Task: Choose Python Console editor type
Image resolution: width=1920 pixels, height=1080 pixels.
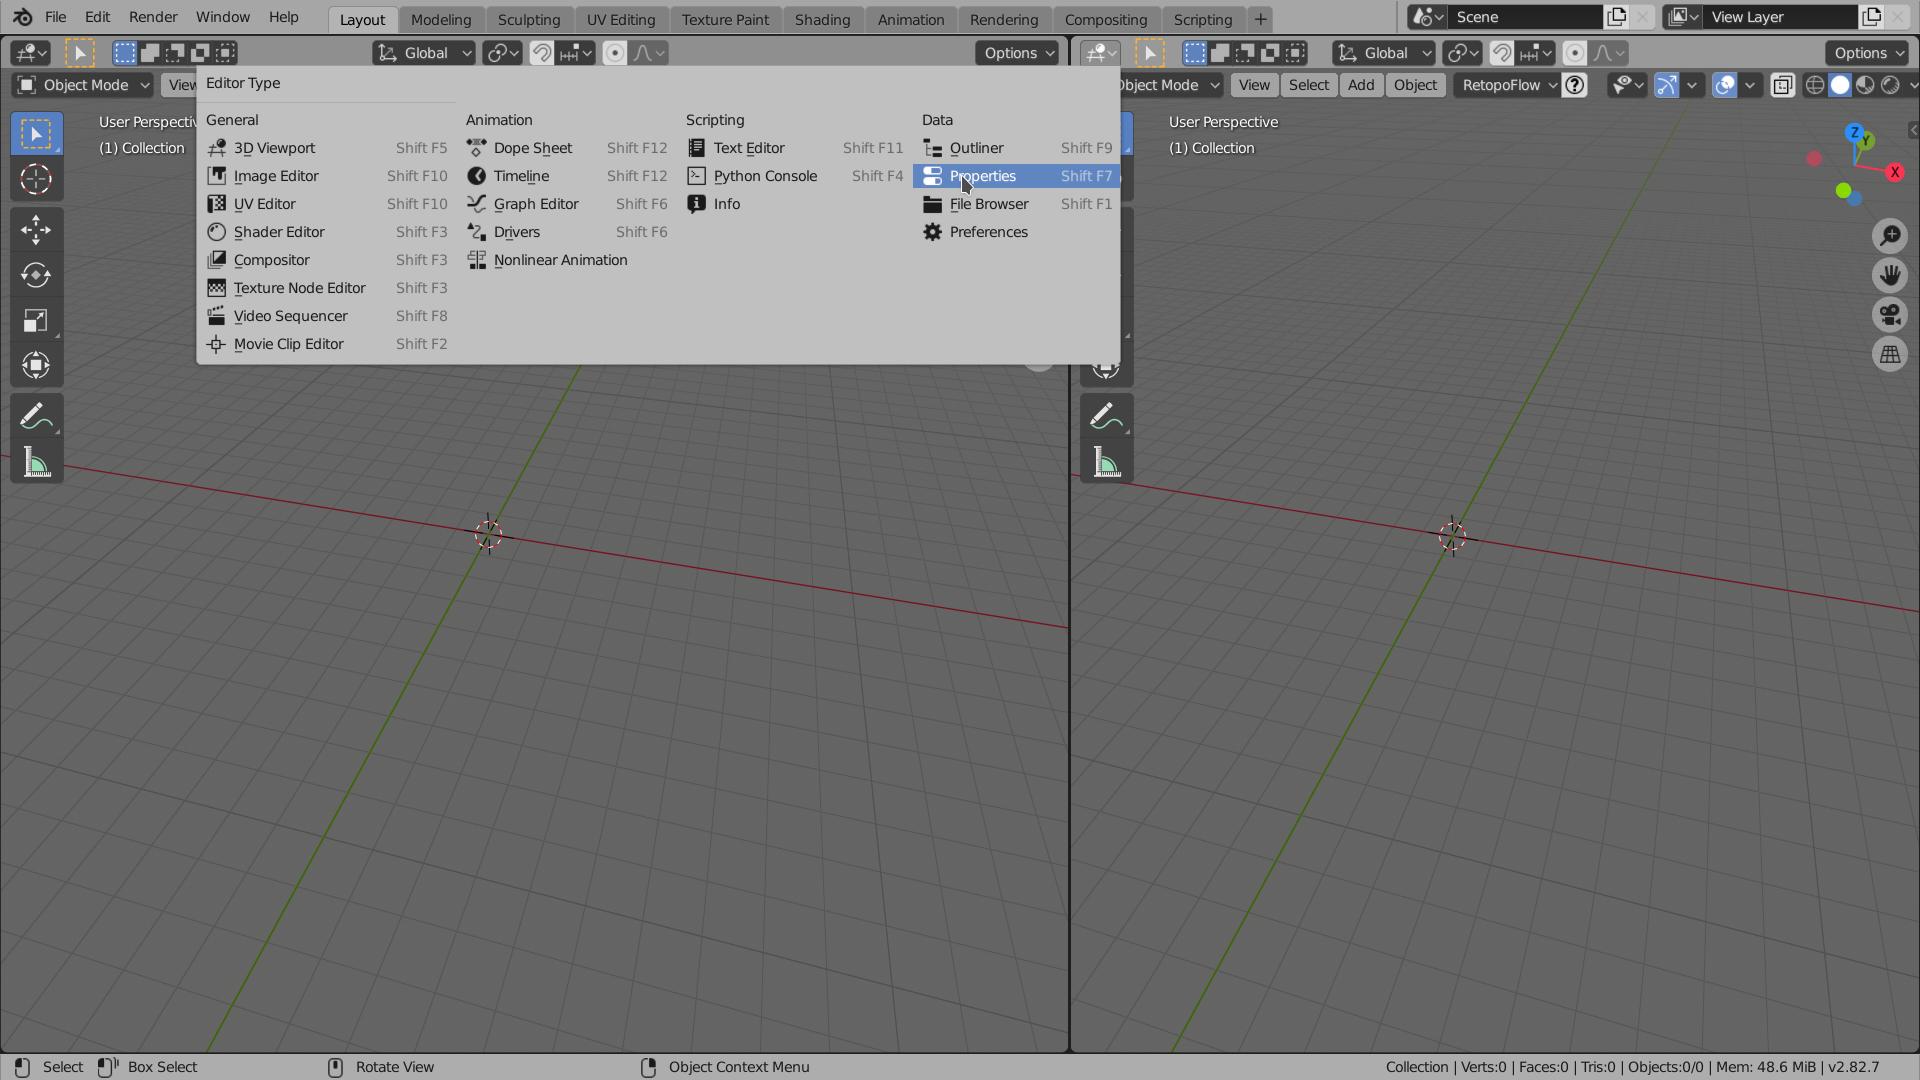Action: (796, 176)
